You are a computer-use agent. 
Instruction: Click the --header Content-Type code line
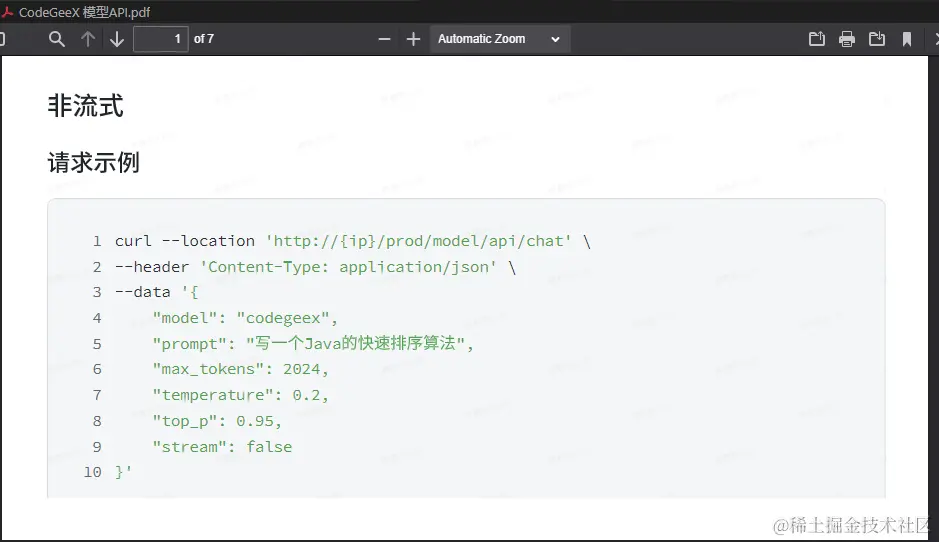point(316,267)
